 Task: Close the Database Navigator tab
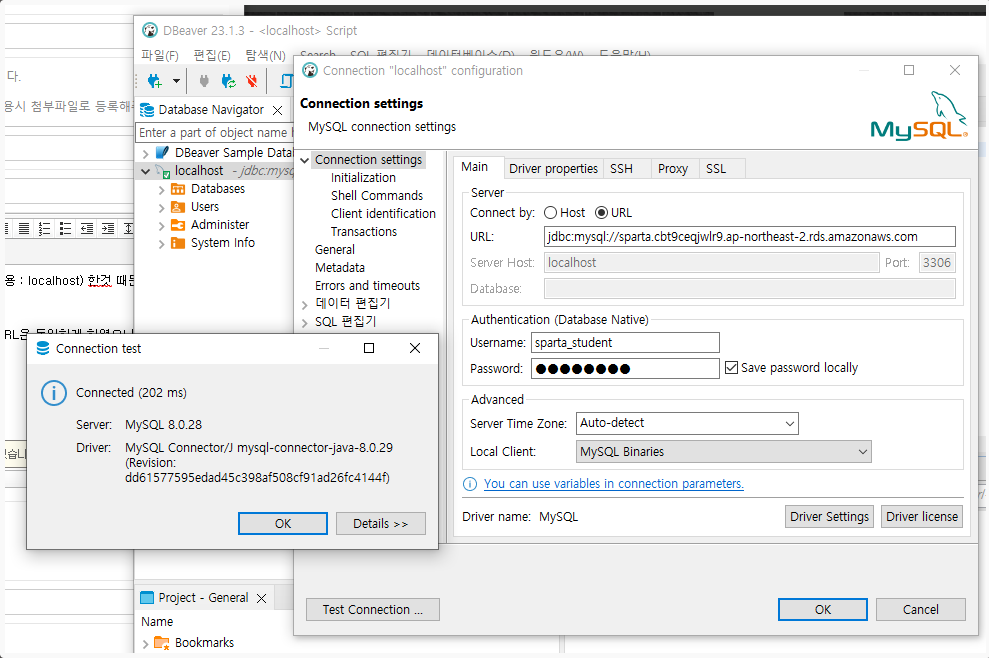278,110
